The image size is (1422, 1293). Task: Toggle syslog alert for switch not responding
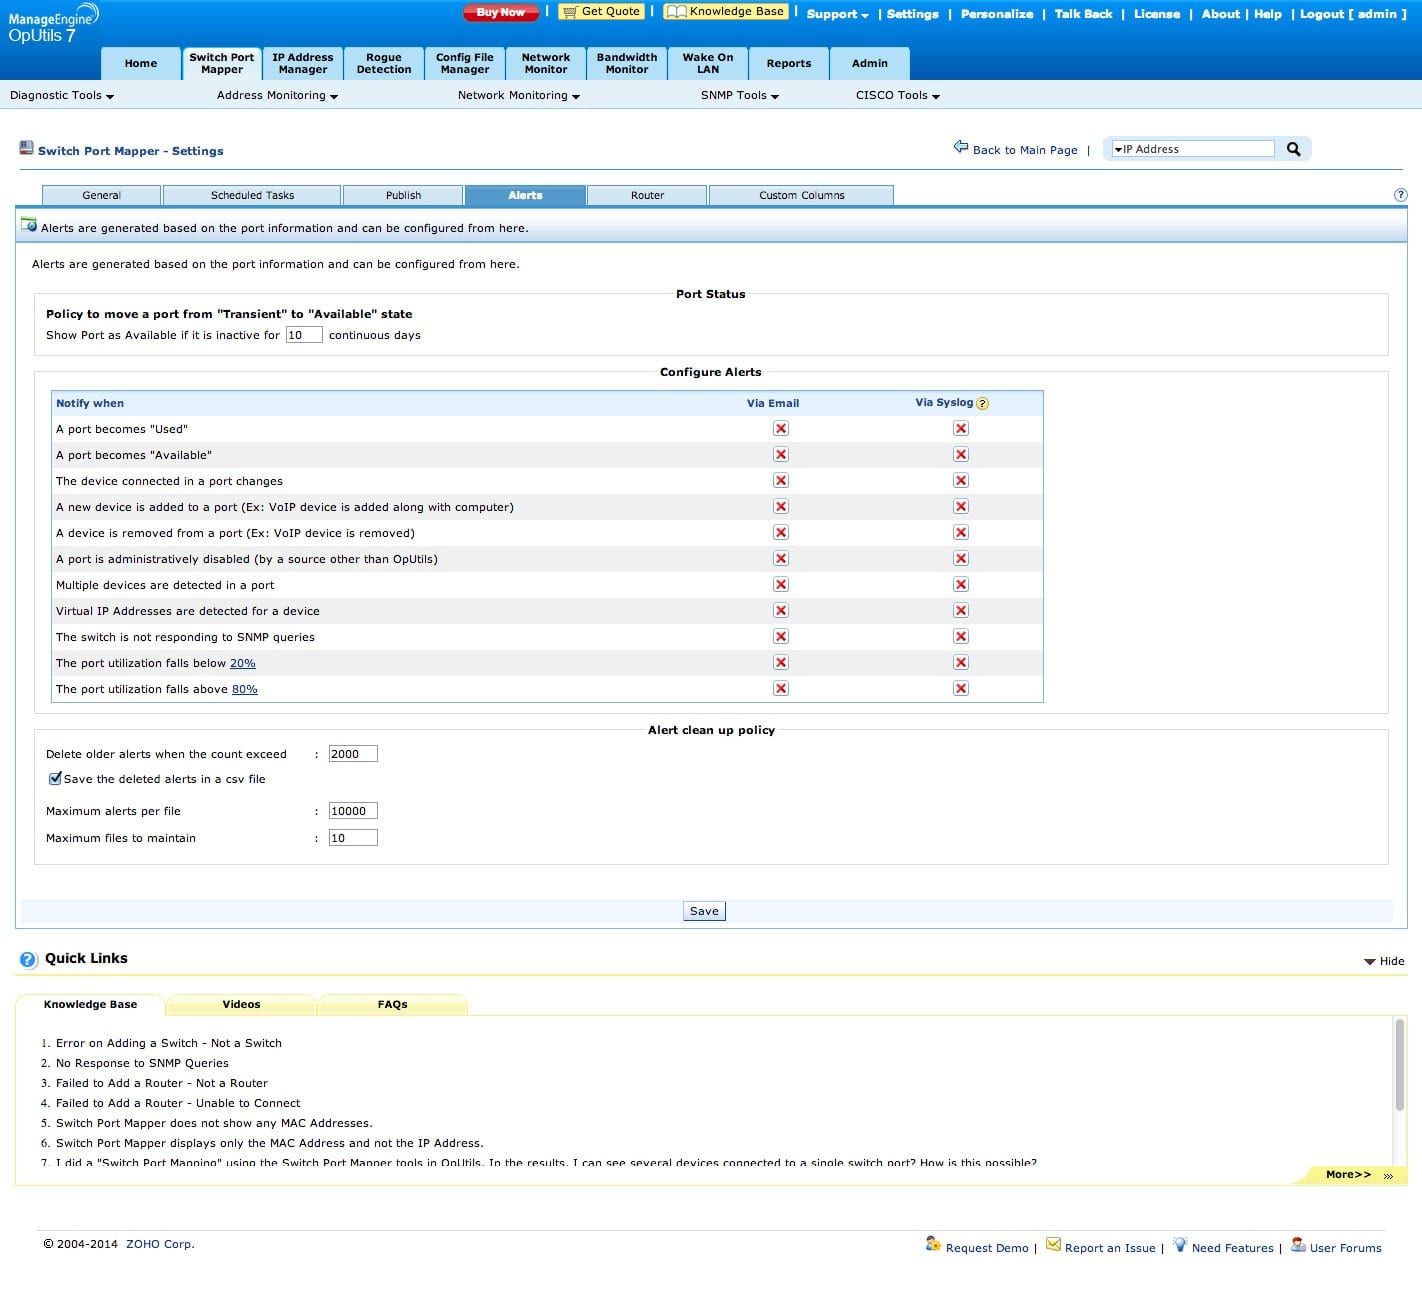[961, 636]
